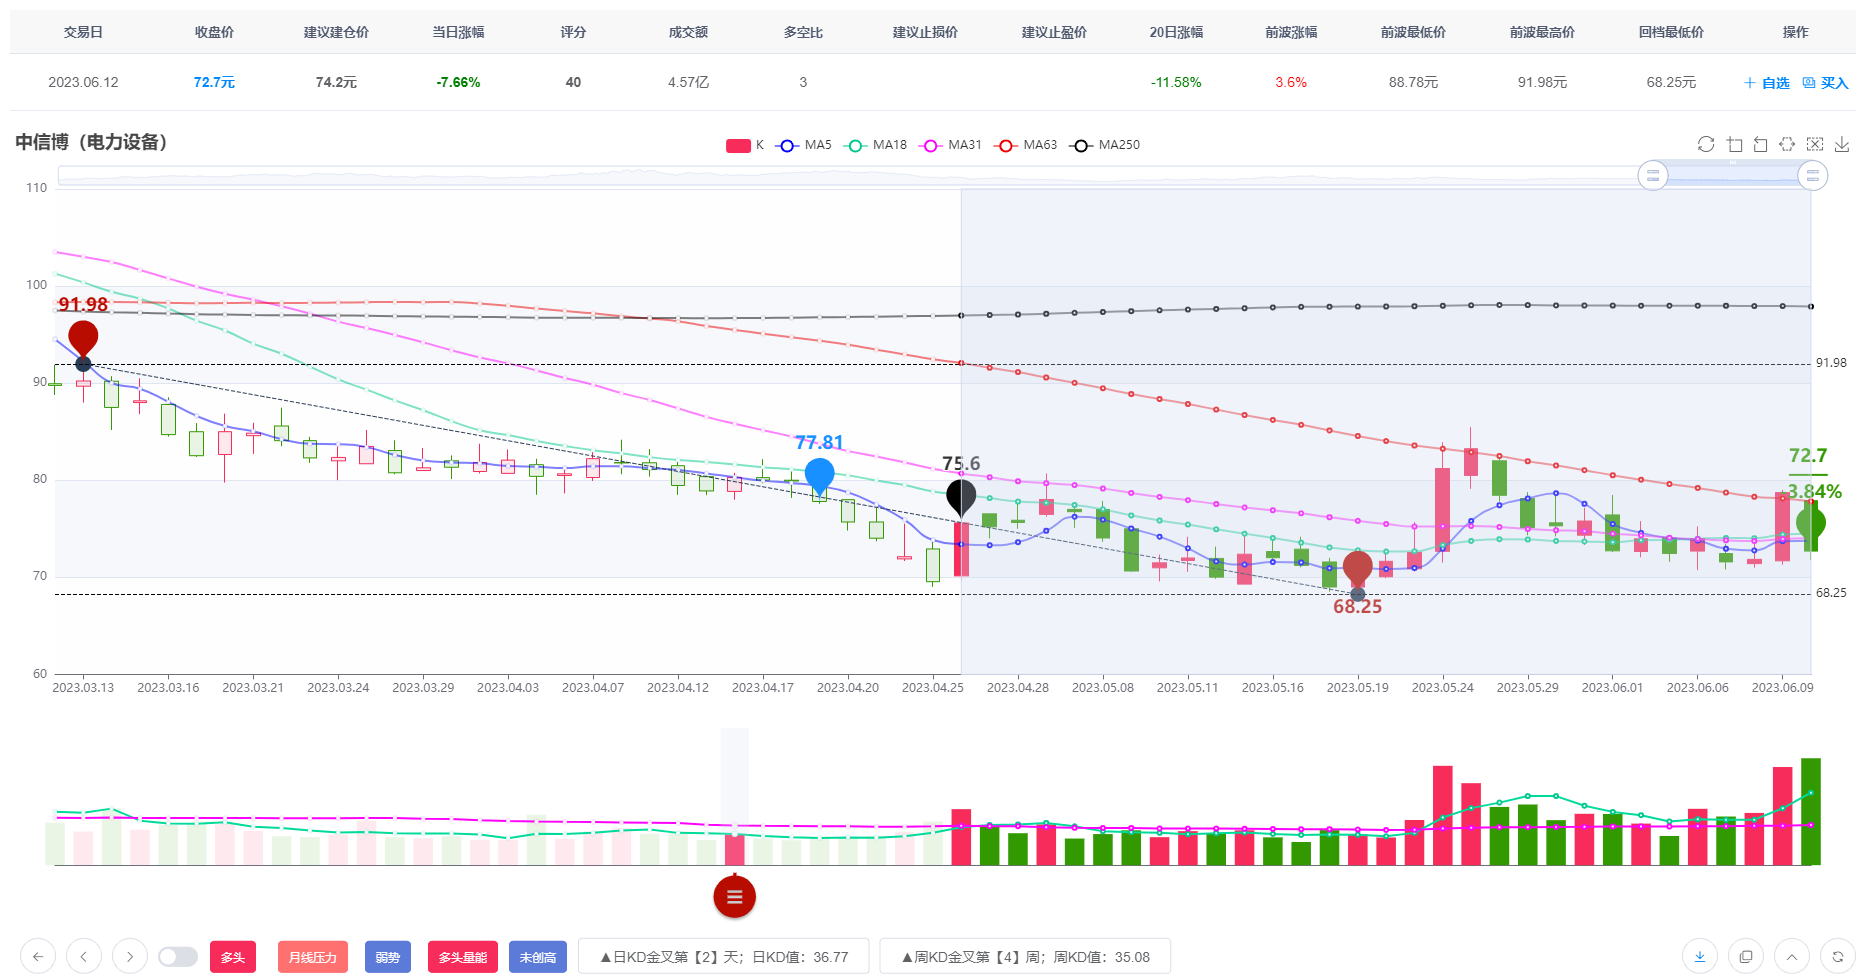Toggle MA250 line in legend
Screen dimensions: 1866x978
pyautogui.click(x=1105, y=145)
